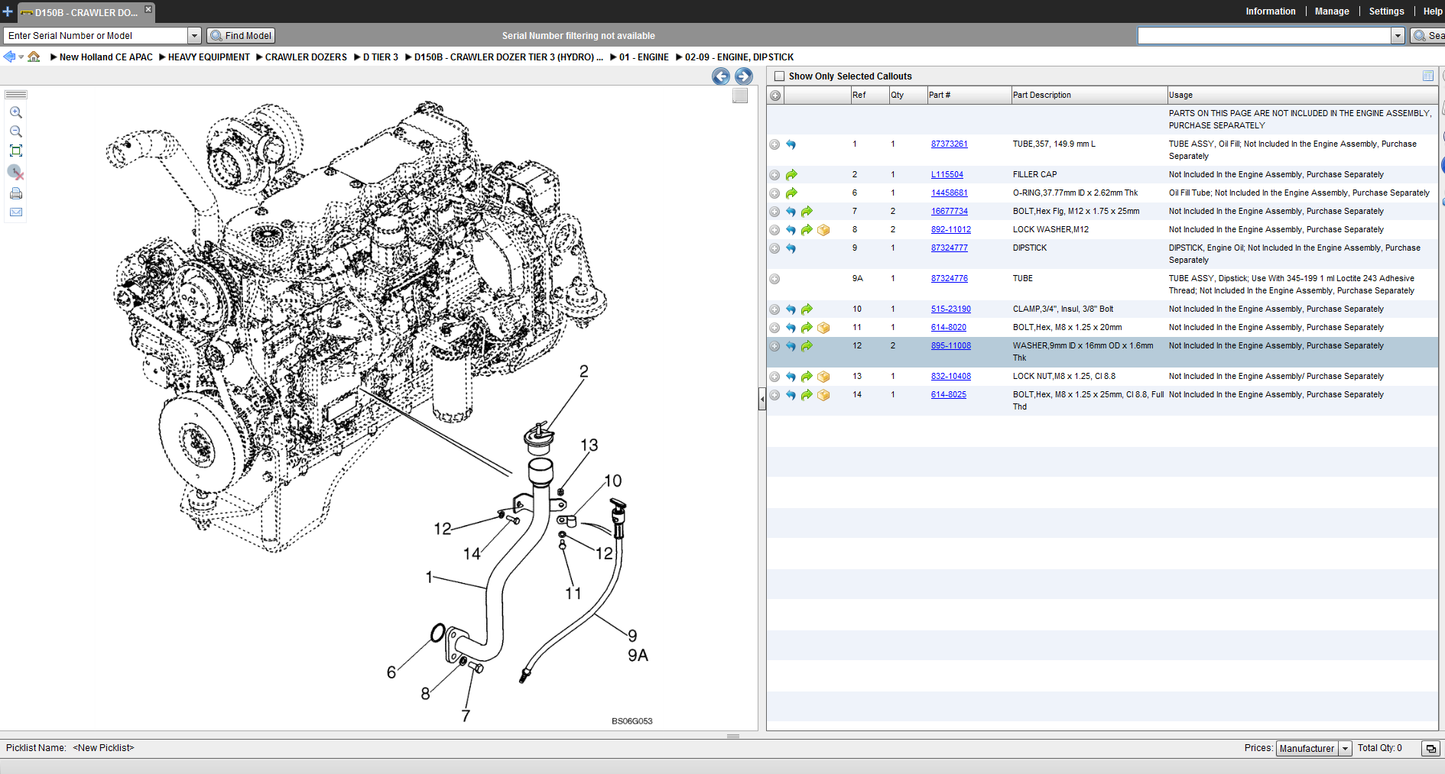The height and width of the screenshot is (774, 1445).
Task: Open the serial number or model dropdown
Action: 194,36
